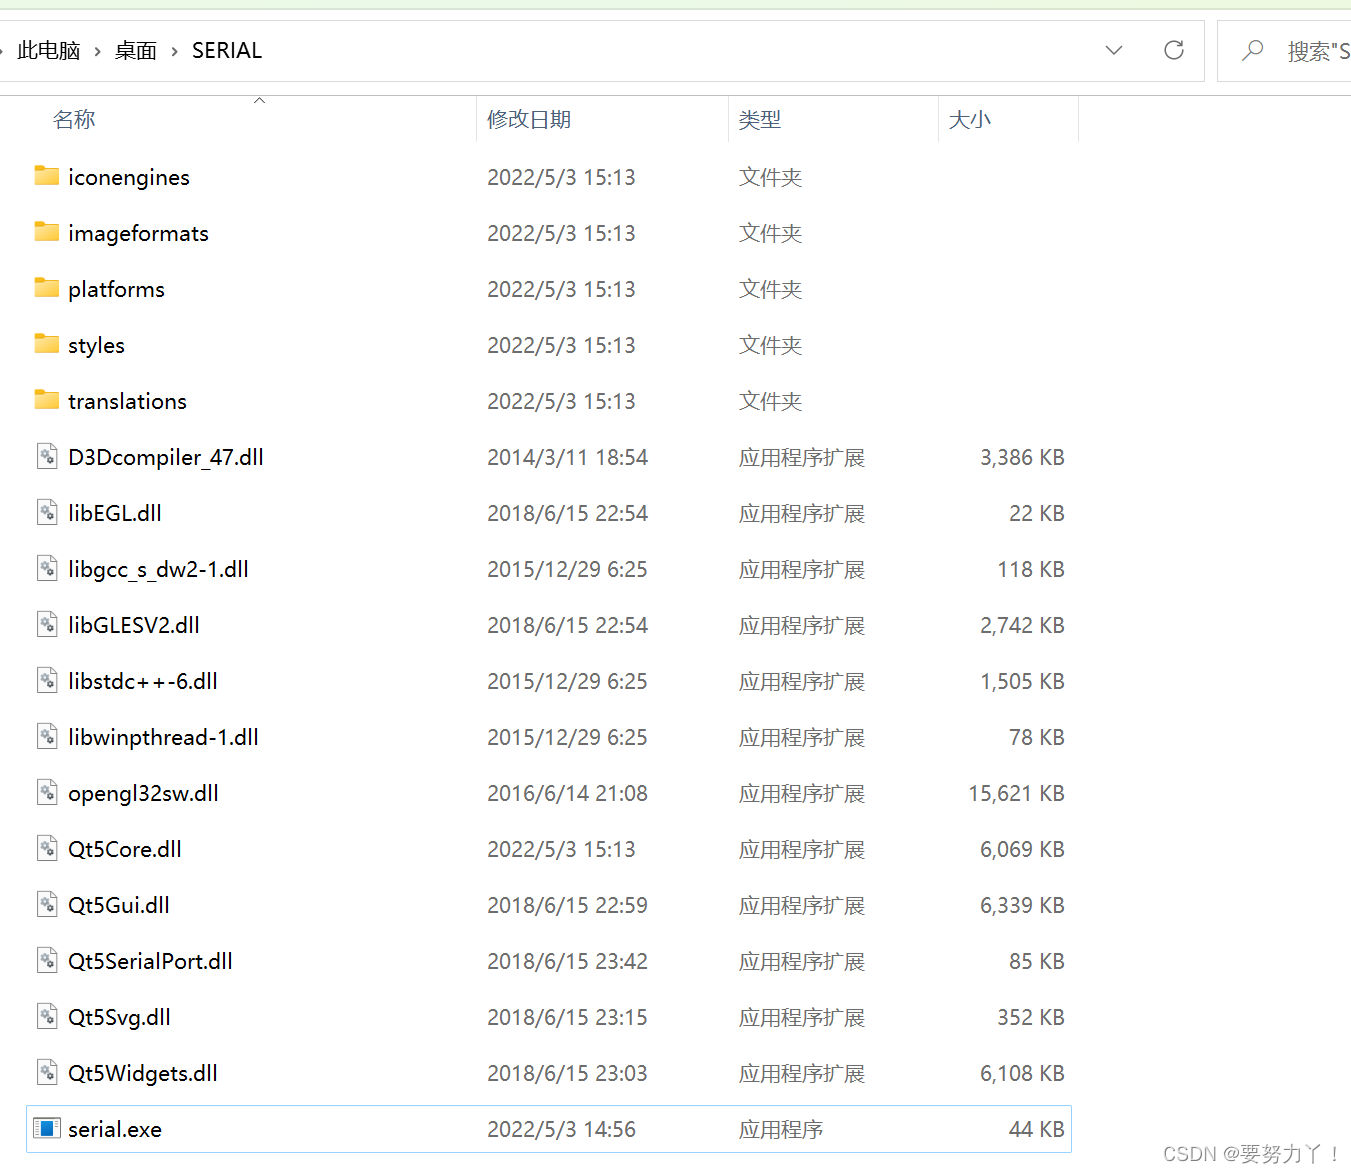Select the translations folder name

point(127,401)
